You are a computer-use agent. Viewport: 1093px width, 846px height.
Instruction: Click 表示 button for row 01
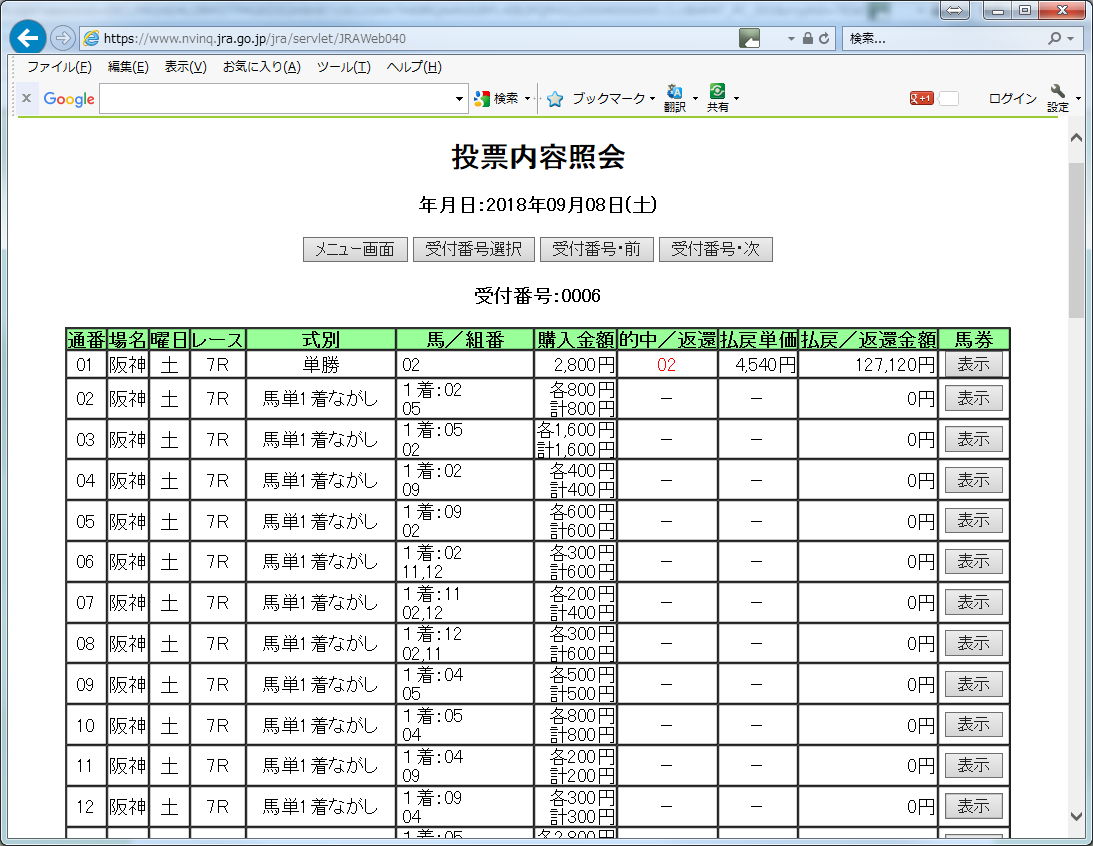tap(974, 364)
